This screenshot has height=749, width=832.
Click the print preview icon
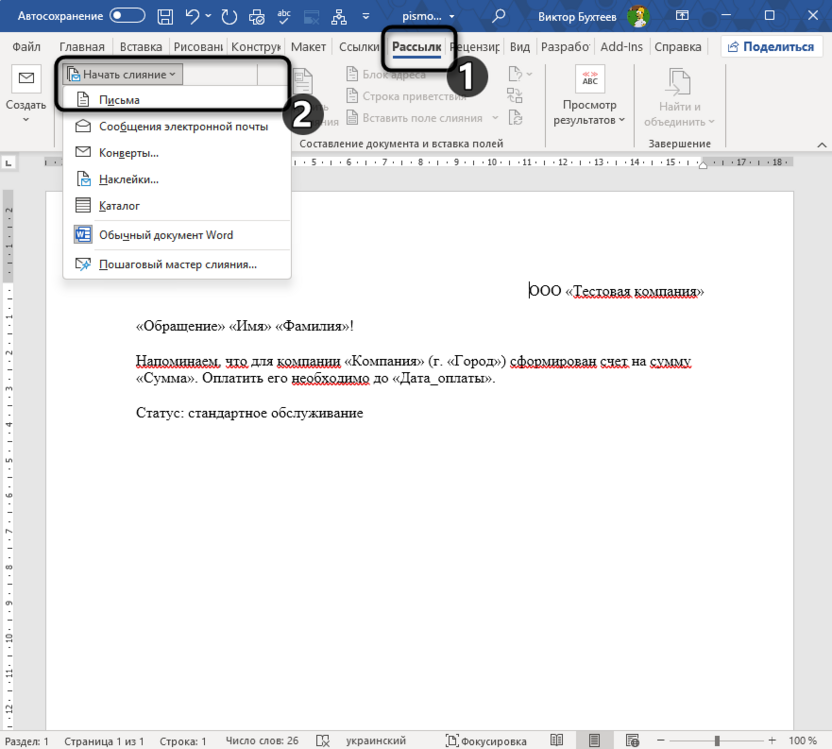click(x=257, y=16)
